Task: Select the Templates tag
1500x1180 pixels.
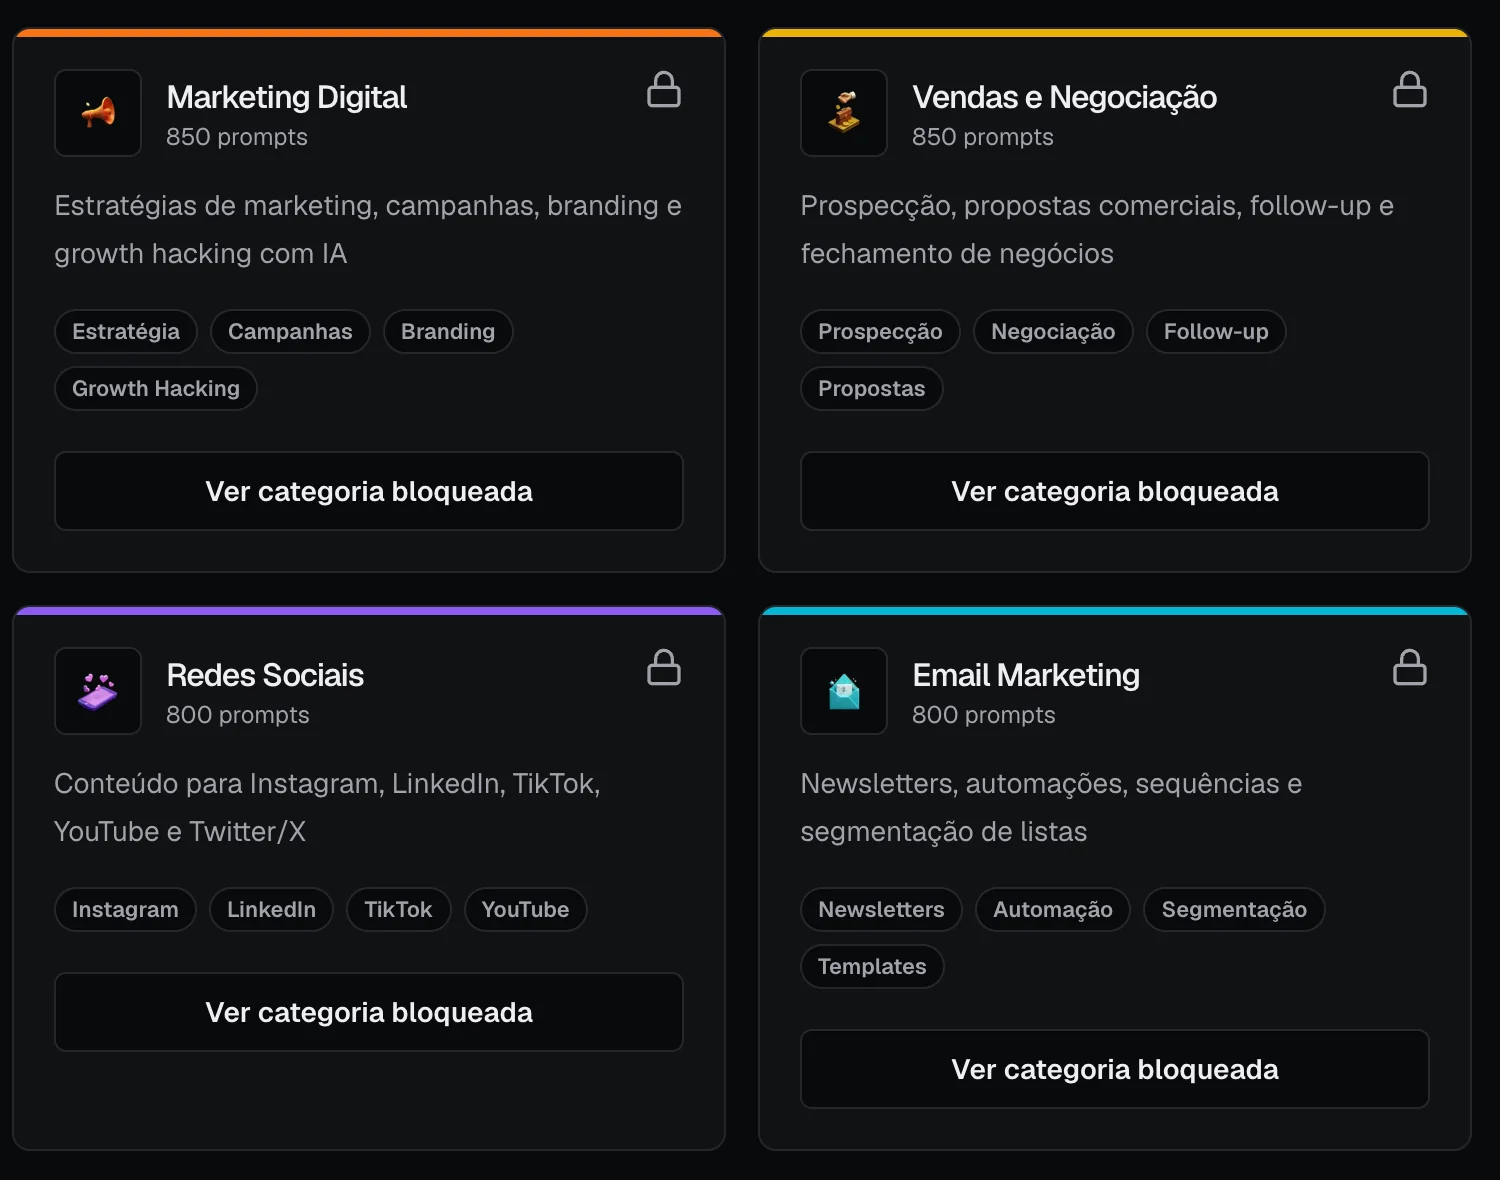Action: coord(872,966)
